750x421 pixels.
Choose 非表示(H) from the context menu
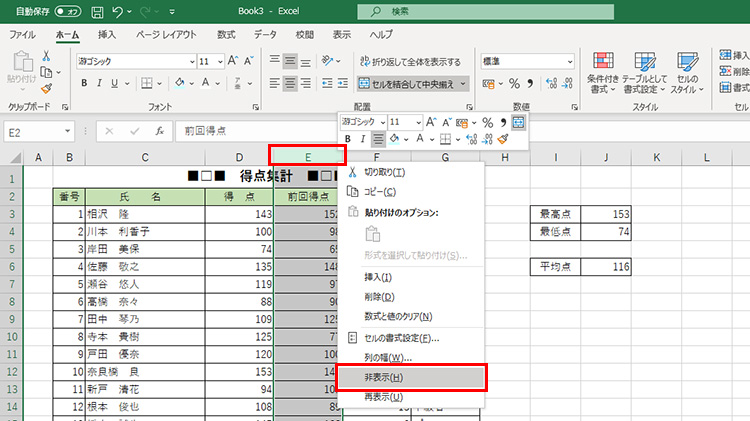[x=411, y=377]
